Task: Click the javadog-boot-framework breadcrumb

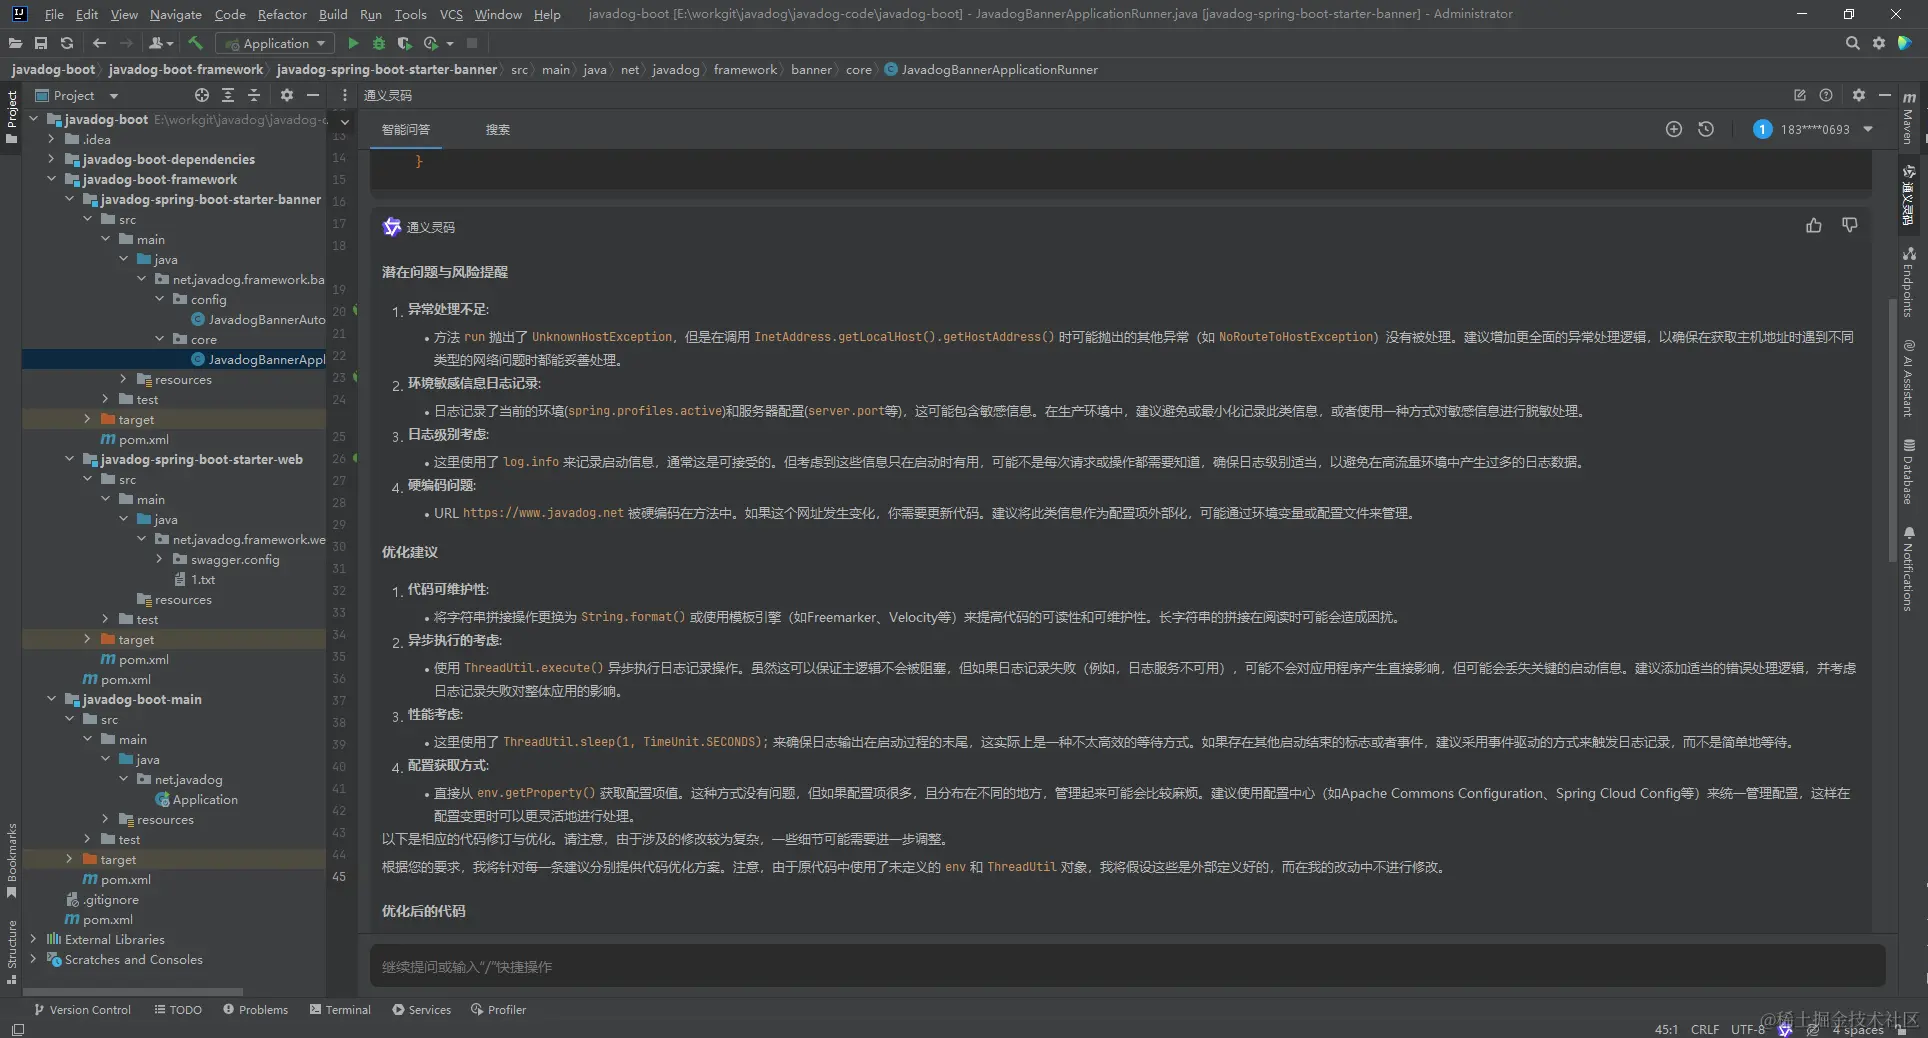Action: [x=186, y=69]
